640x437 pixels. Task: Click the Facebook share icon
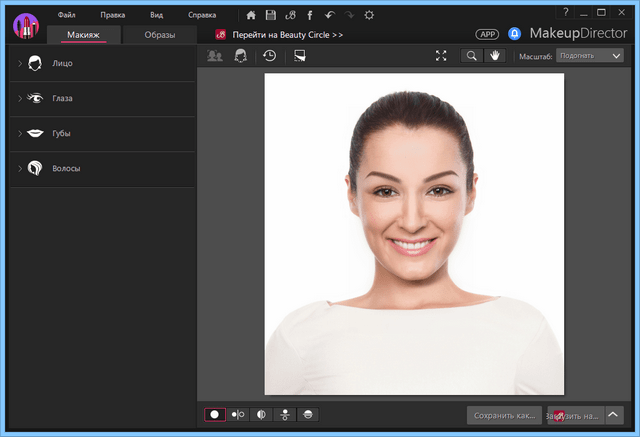(x=309, y=15)
